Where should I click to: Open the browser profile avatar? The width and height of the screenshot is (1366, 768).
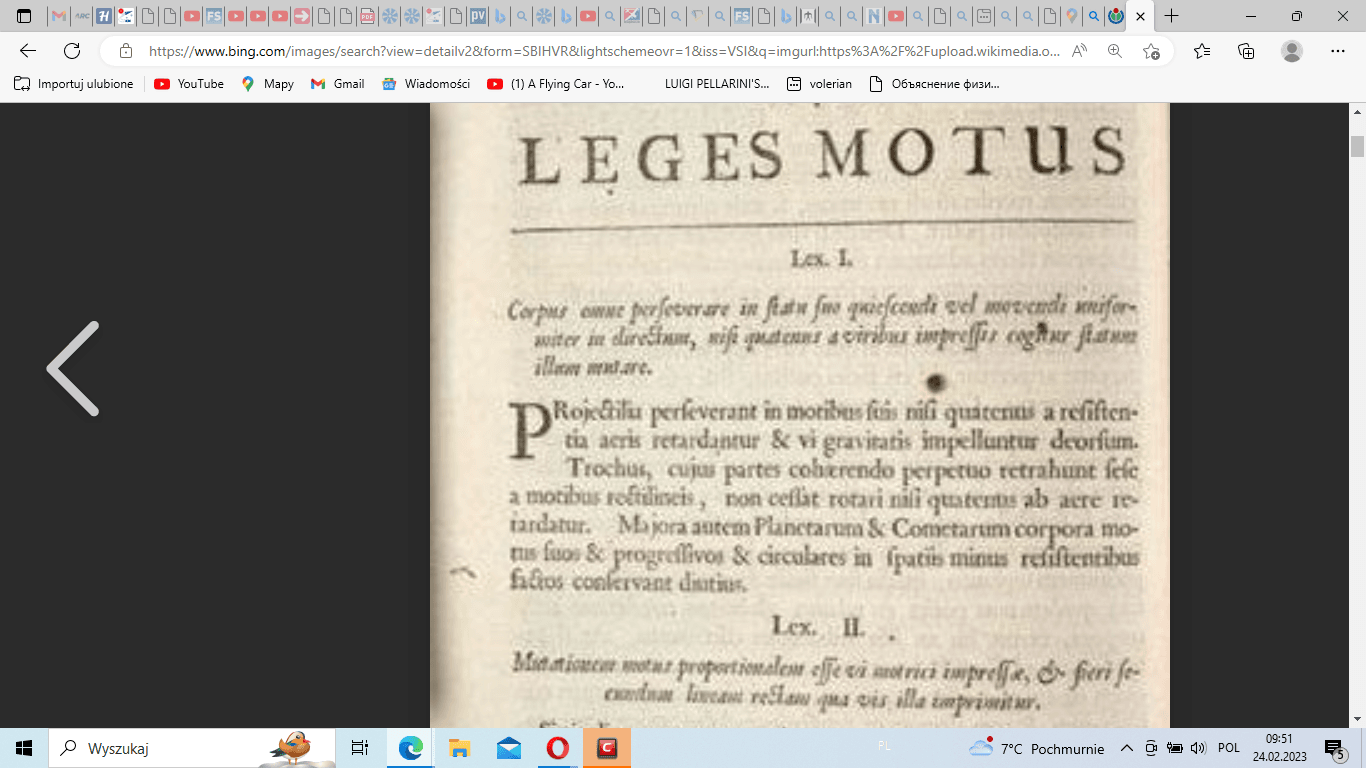click(1292, 51)
